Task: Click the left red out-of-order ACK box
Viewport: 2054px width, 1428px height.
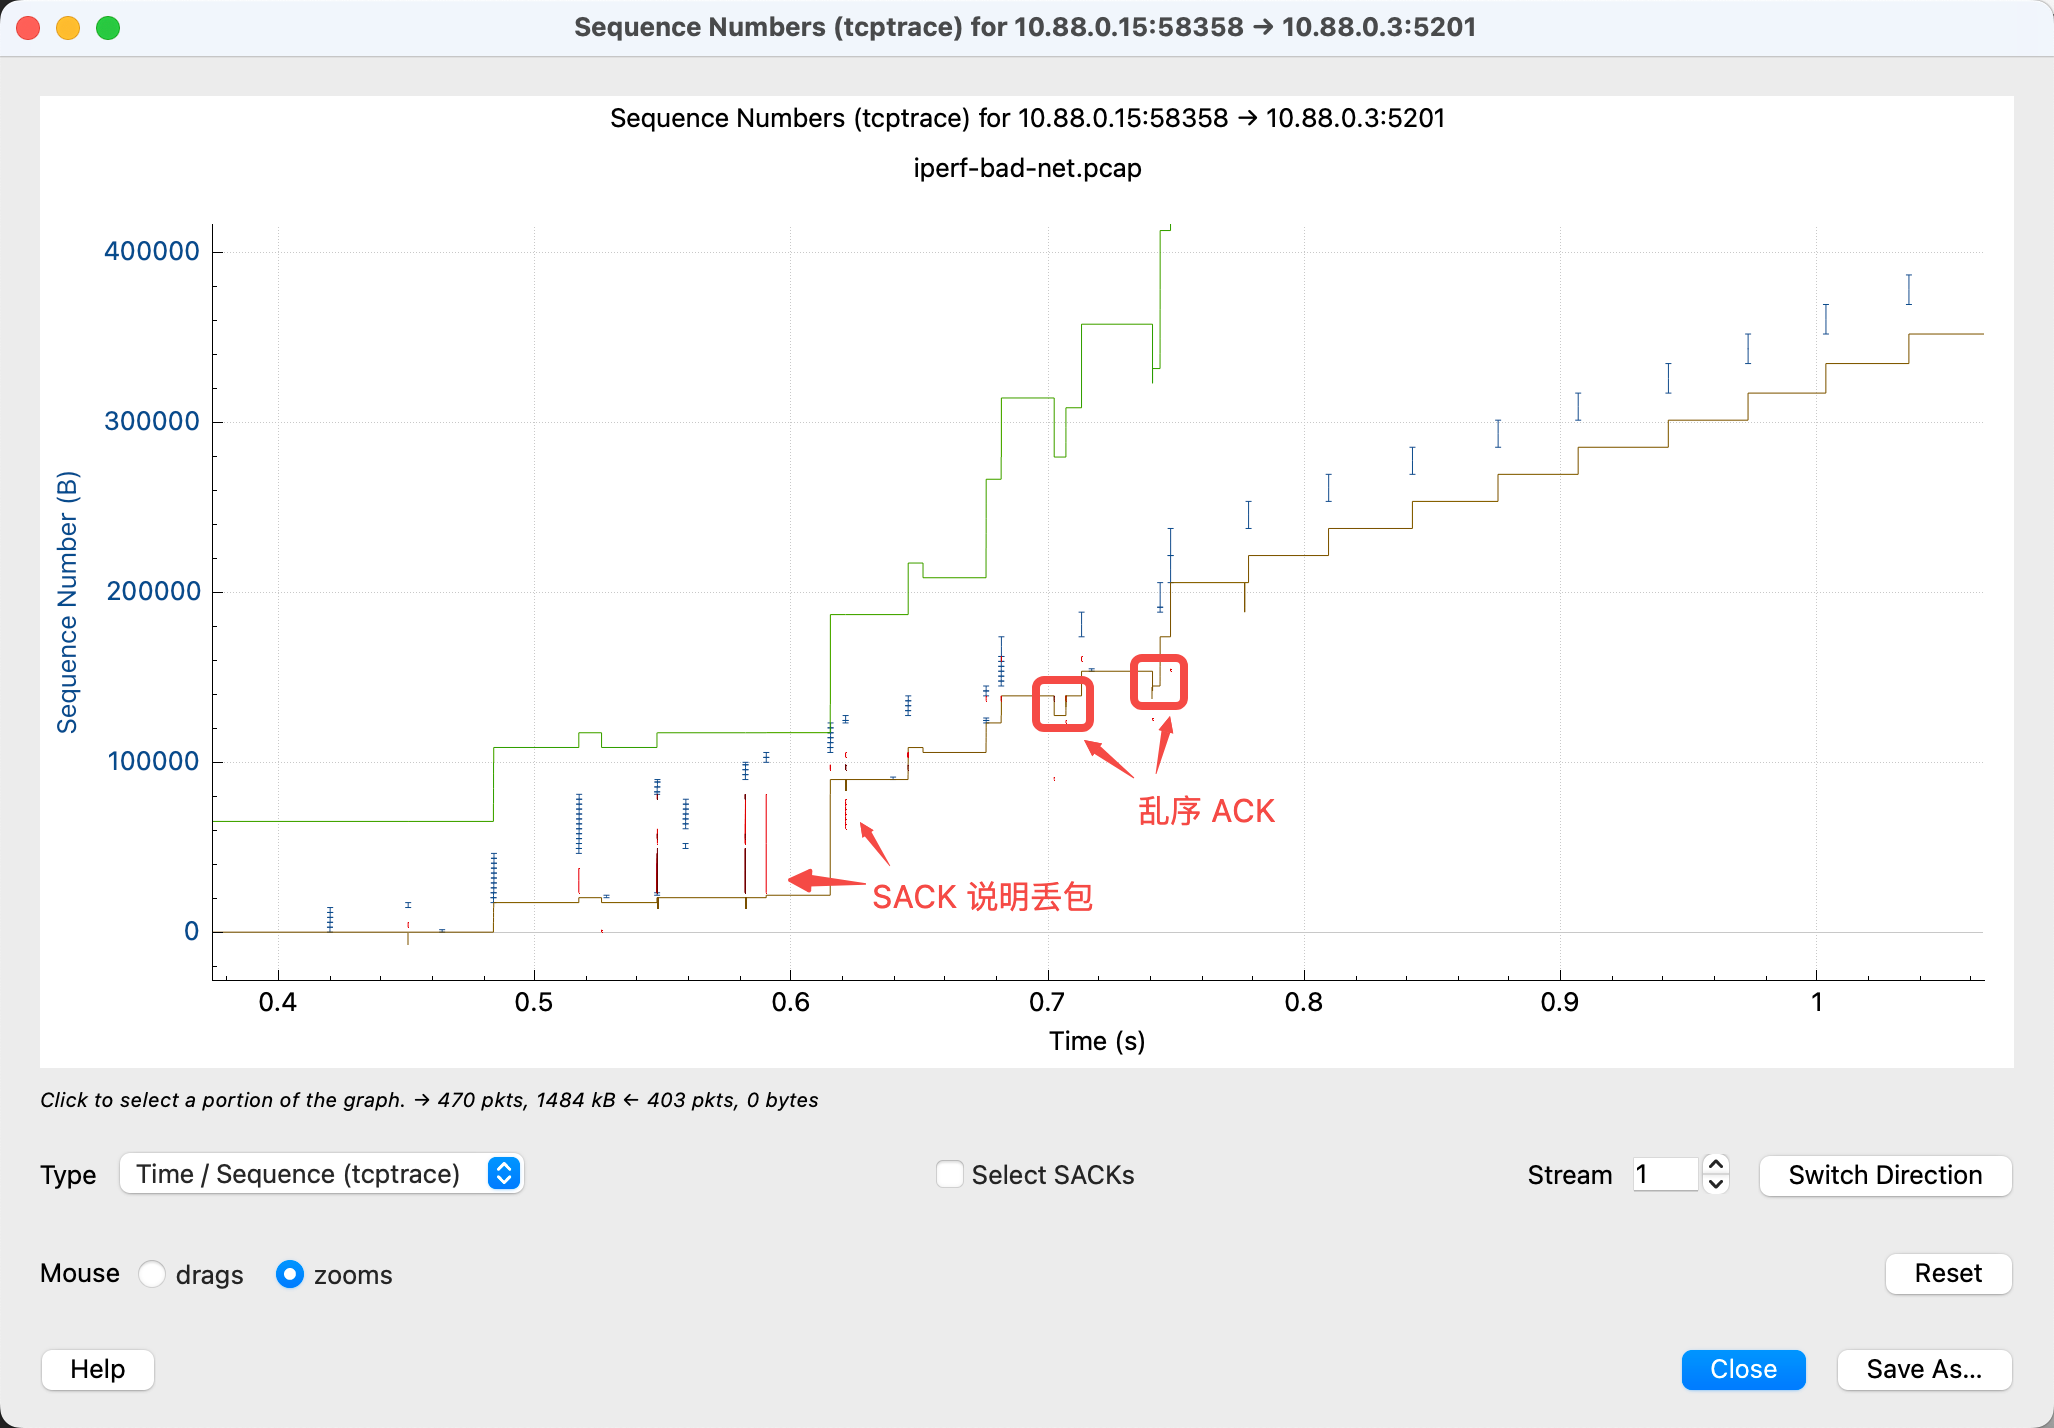Action: click(x=1062, y=704)
